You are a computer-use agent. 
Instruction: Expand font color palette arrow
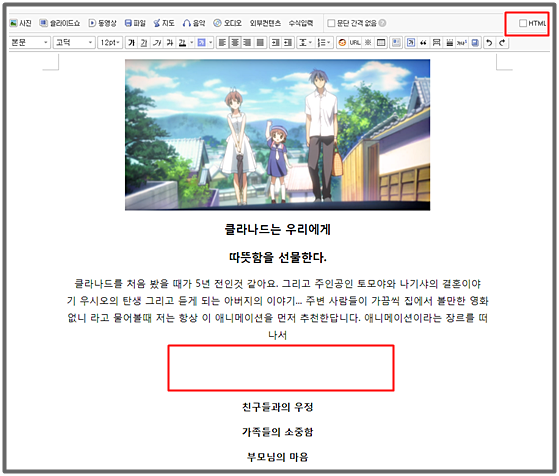(192, 43)
